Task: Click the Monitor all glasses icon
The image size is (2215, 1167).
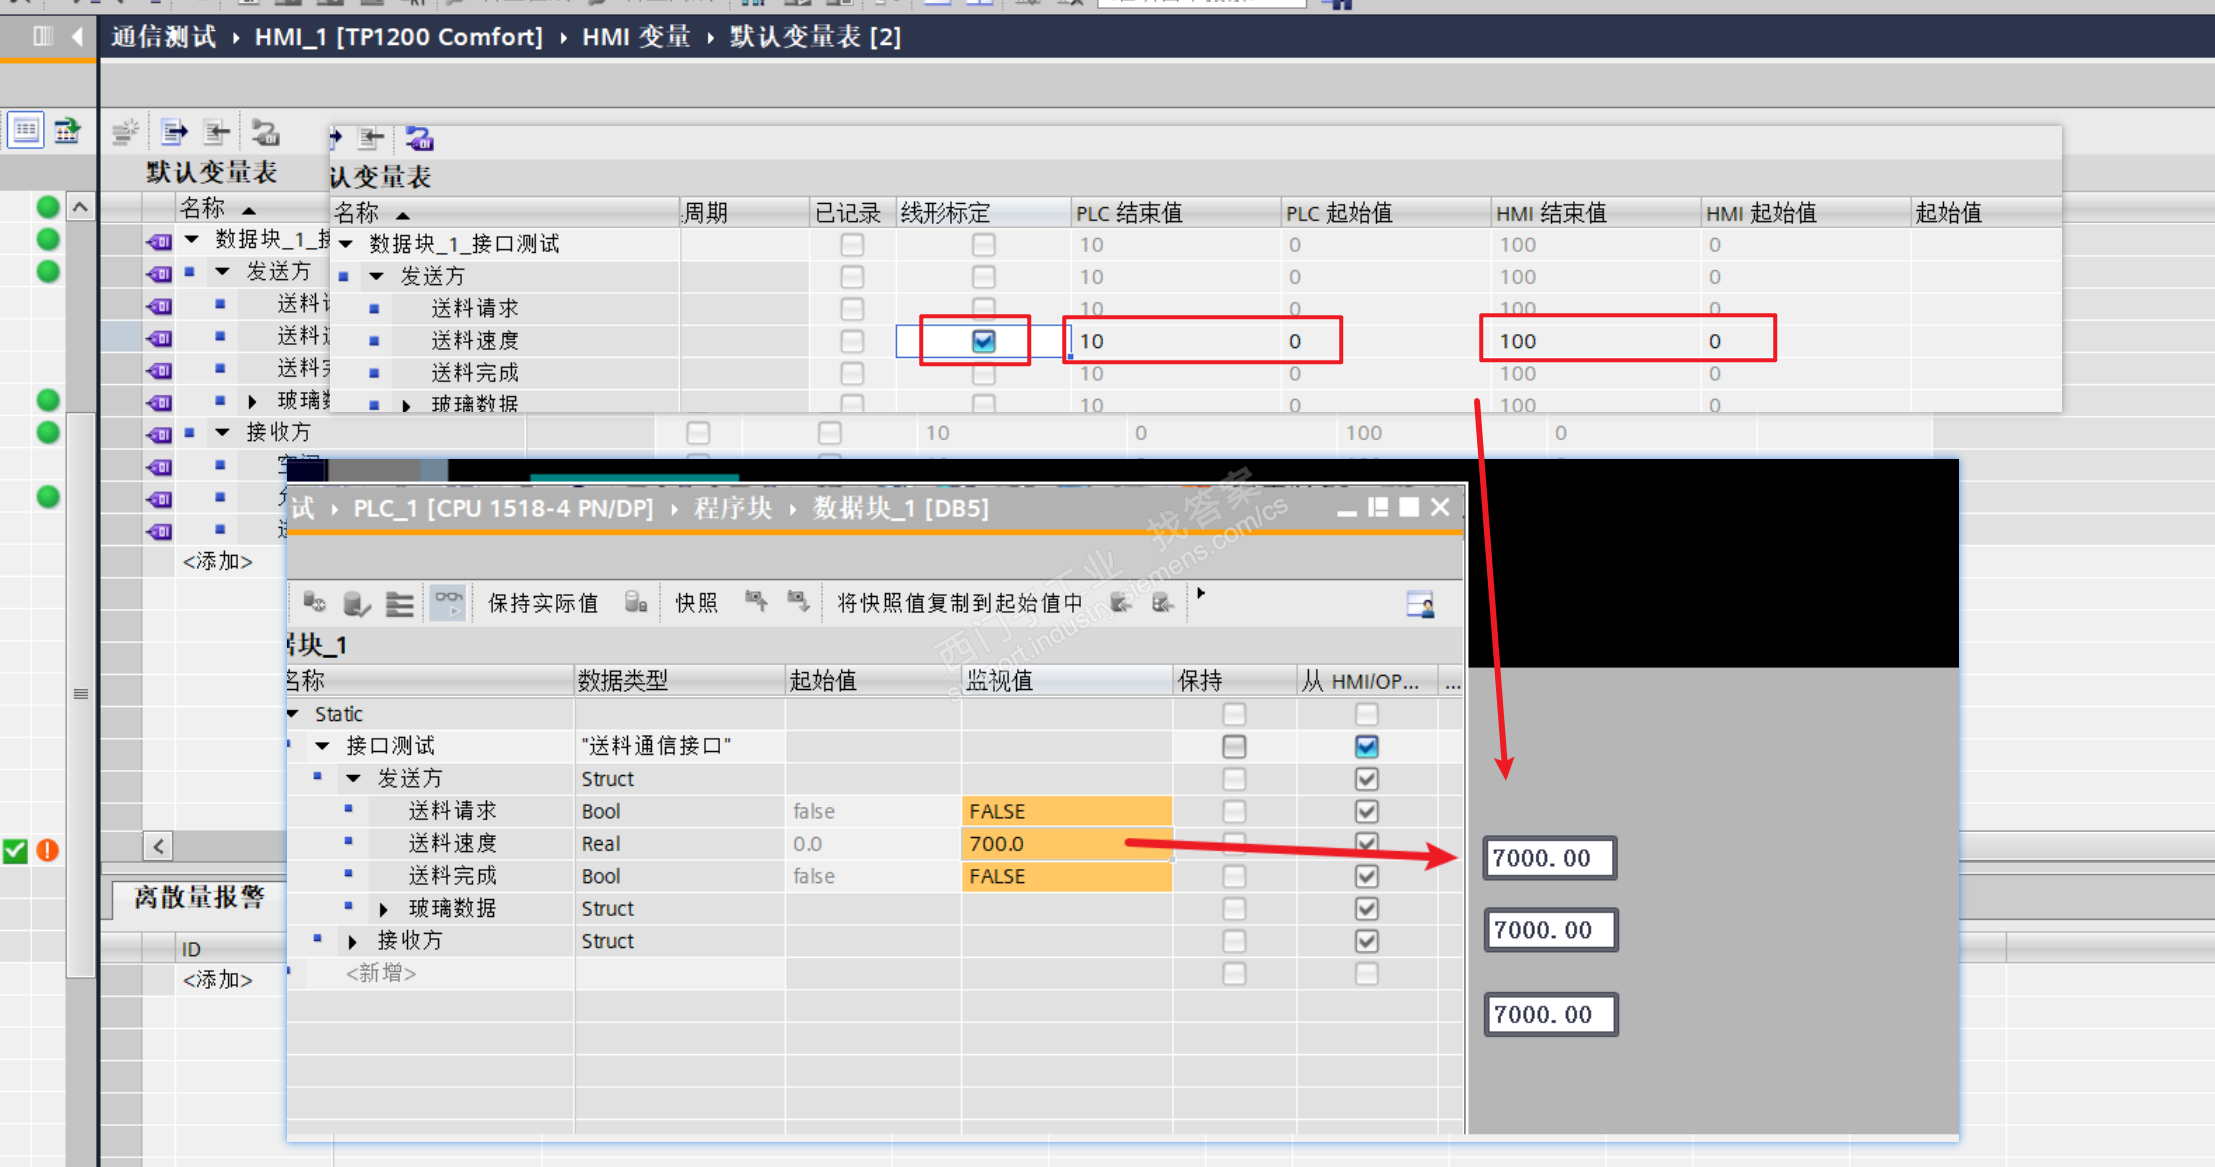Action: (x=448, y=603)
